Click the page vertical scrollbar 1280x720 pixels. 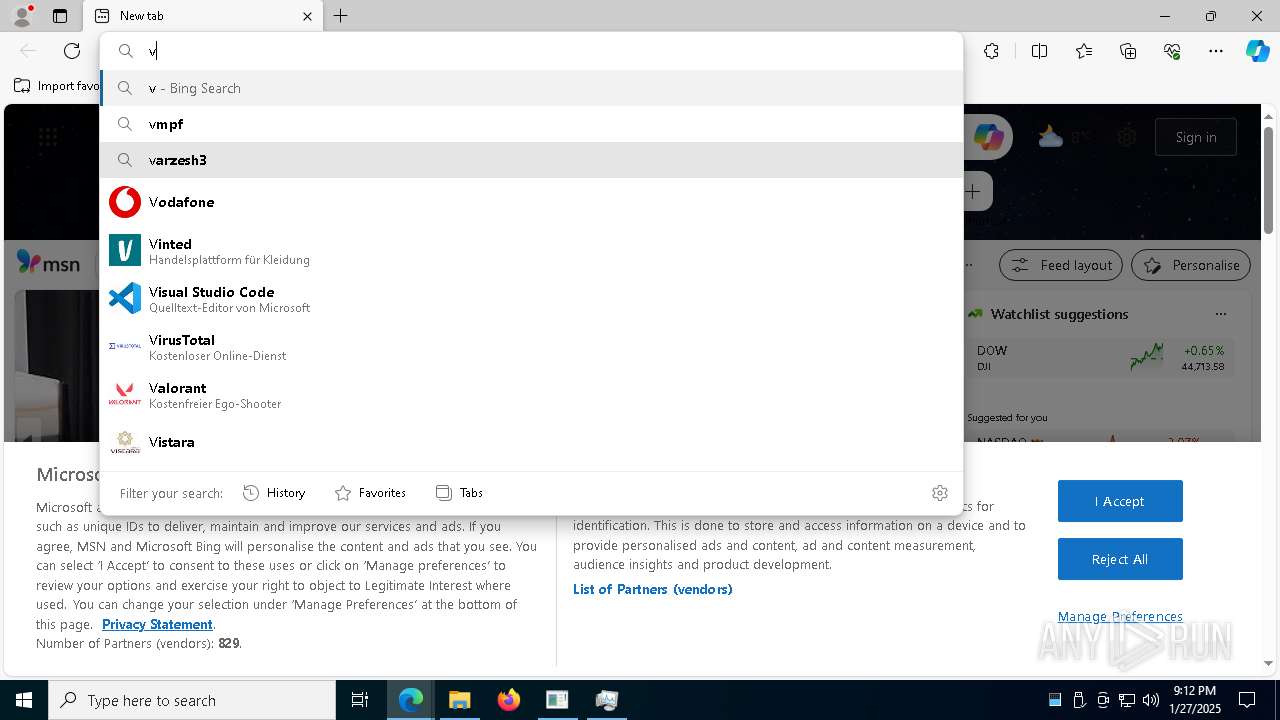point(1269,180)
